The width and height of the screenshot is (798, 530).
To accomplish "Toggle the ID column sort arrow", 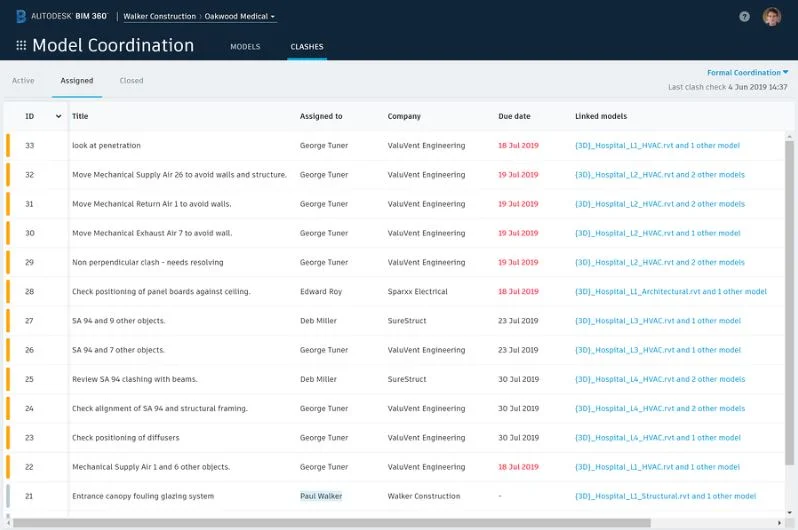I will coord(59,117).
